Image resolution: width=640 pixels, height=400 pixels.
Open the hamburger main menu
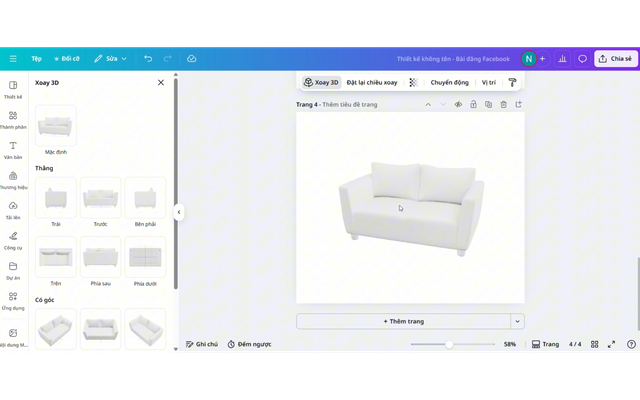(13, 59)
